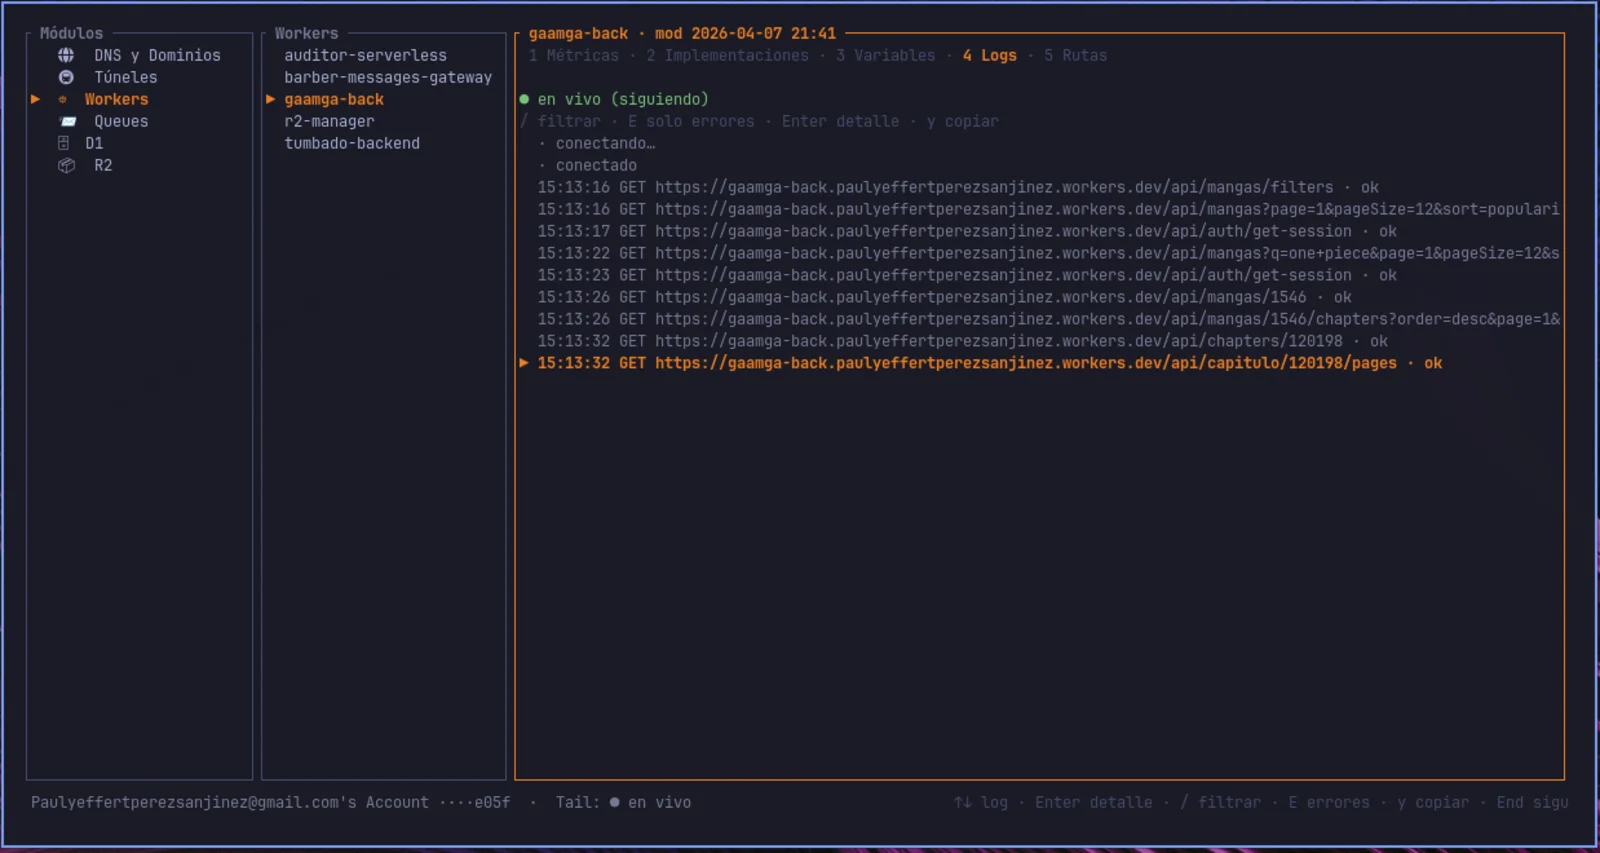Click the Tail status dot in footer
Screen dimensions: 1600x853
point(614,802)
